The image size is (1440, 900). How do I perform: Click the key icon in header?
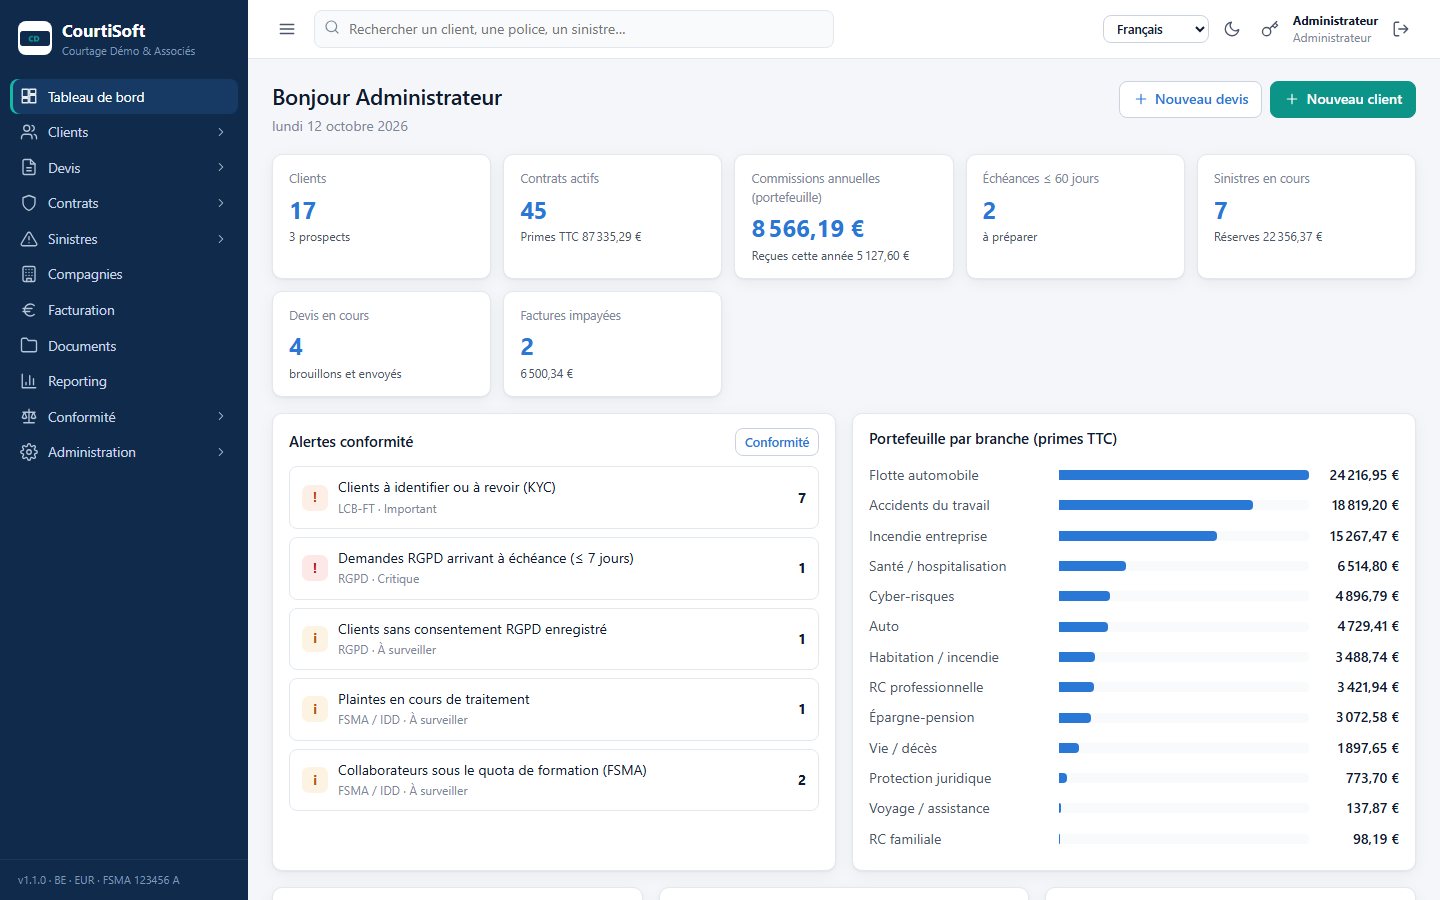[1269, 29]
